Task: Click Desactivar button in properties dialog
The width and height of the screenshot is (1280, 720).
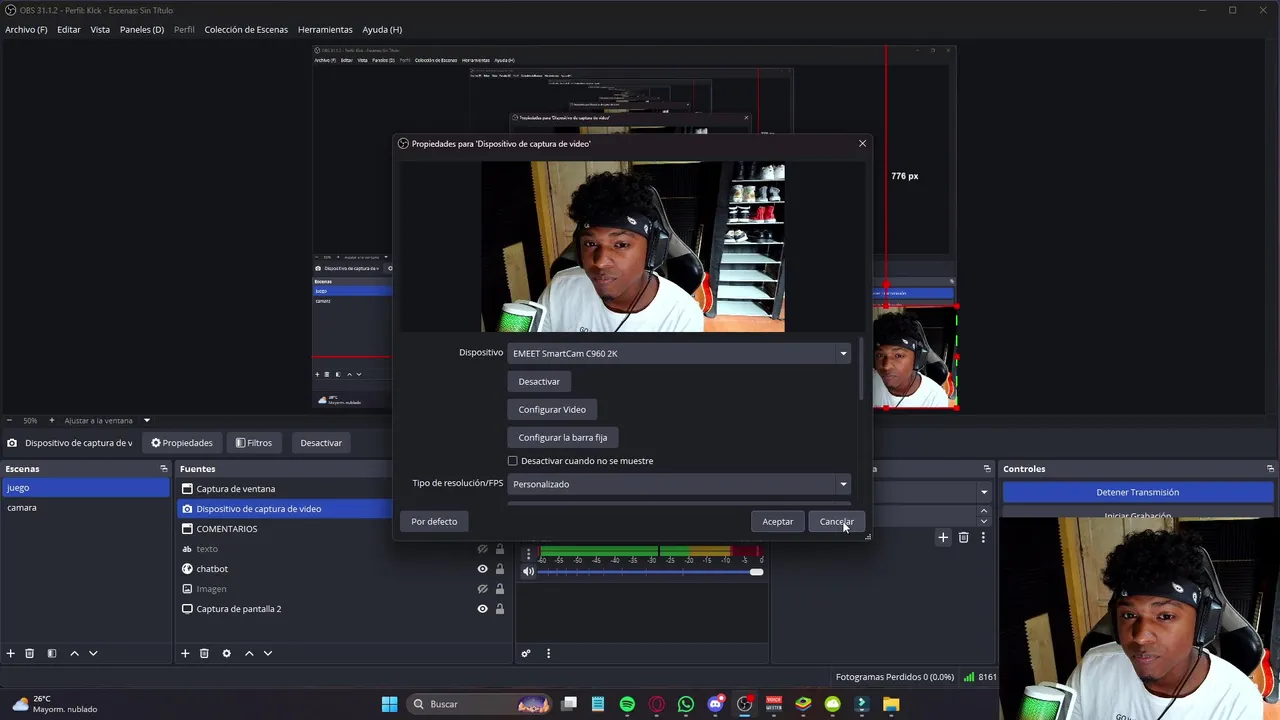Action: pyautogui.click(x=539, y=381)
